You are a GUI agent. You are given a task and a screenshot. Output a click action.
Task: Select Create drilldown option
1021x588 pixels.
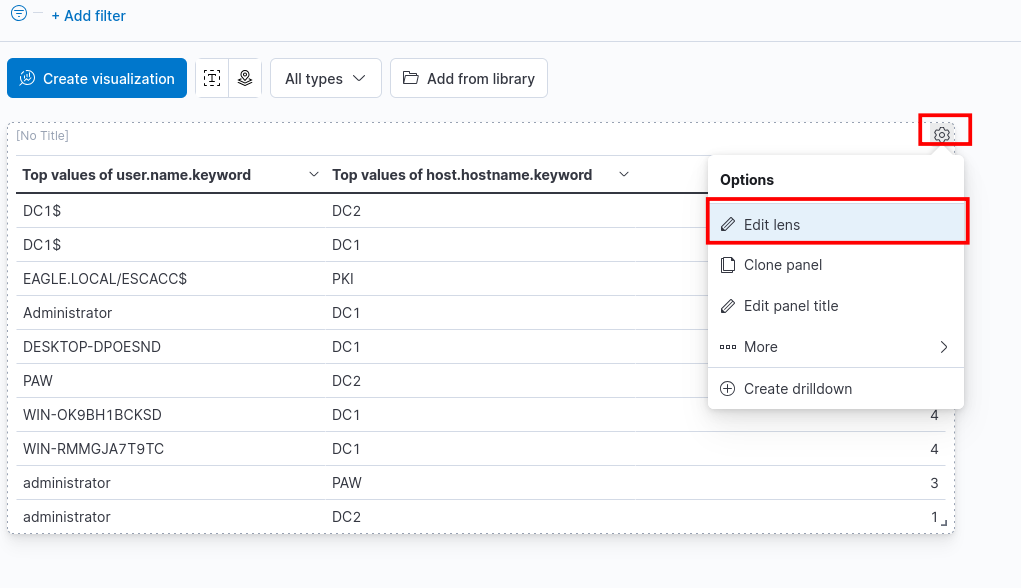tap(797, 389)
